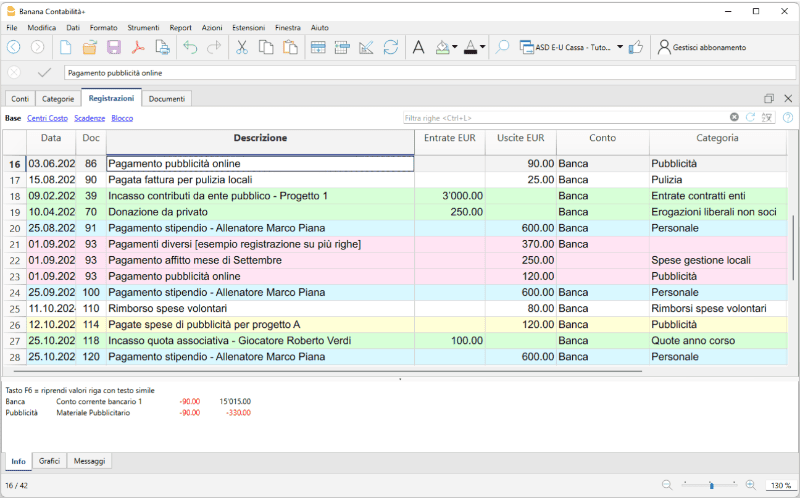Clear the row filter with X icon

click(735, 118)
